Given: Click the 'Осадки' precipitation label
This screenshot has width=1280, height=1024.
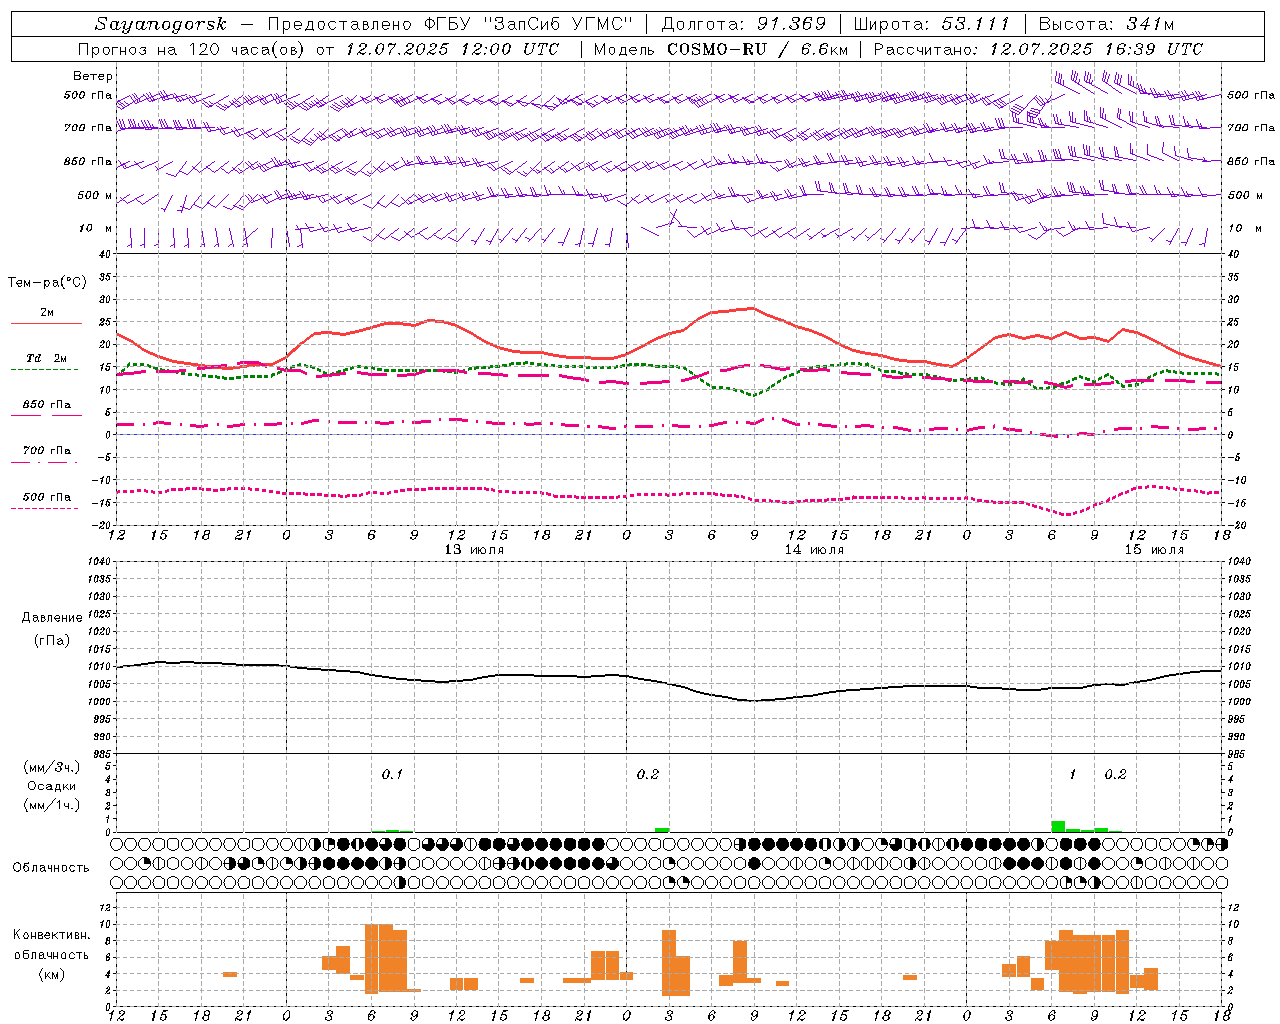Looking at the screenshot, I should (x=52, y=786).
